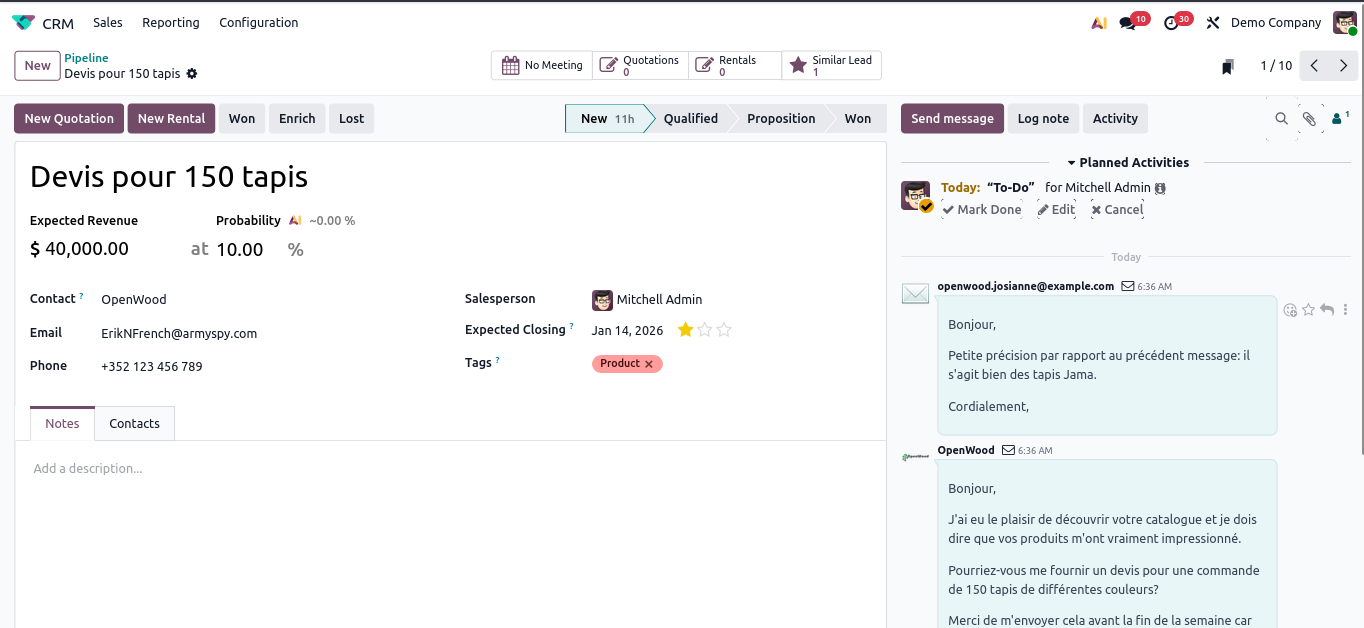Open message options three-dot menu

coord(1345,310)
